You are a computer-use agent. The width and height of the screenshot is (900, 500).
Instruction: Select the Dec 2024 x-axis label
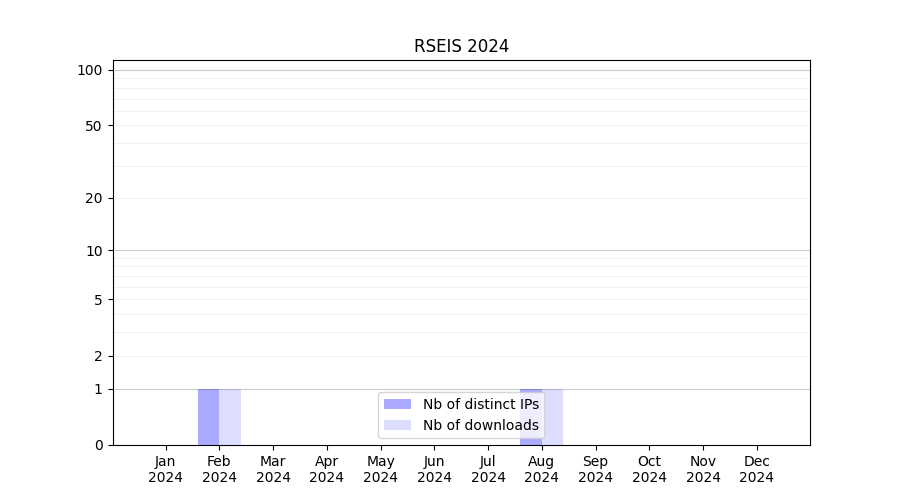click(x=757, y=469)
